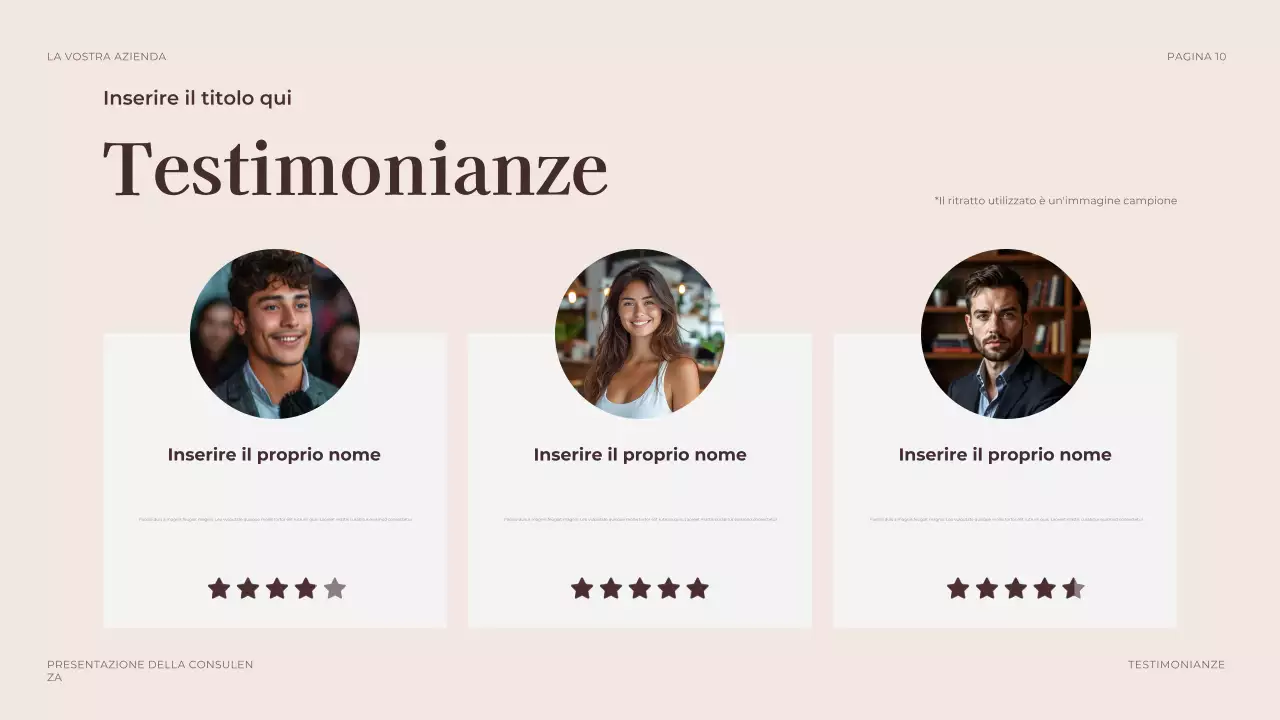This screenshot has height=720, width=1280.
Task: Select the 'LA VOSTRA AZIENDA' header text
Action: pyautogui.click(x=107, y=57)
